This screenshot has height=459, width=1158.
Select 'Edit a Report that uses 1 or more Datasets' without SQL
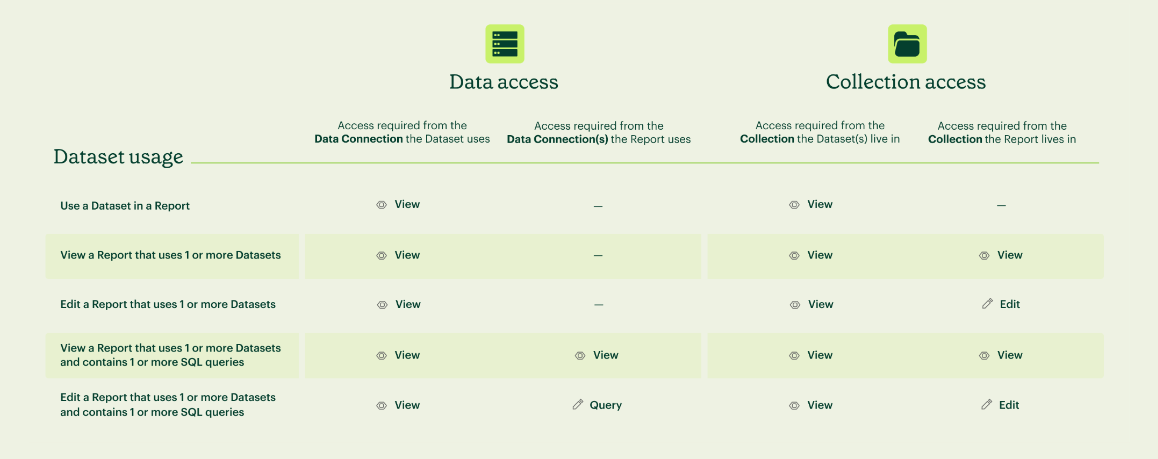(x=168, y=304)
